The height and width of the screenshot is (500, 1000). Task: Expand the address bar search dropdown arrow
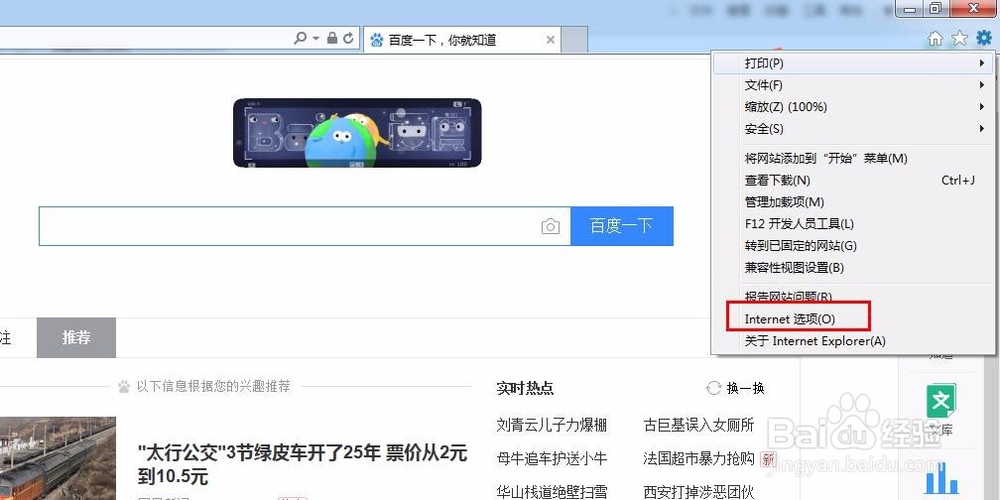[x=316, y=38]
